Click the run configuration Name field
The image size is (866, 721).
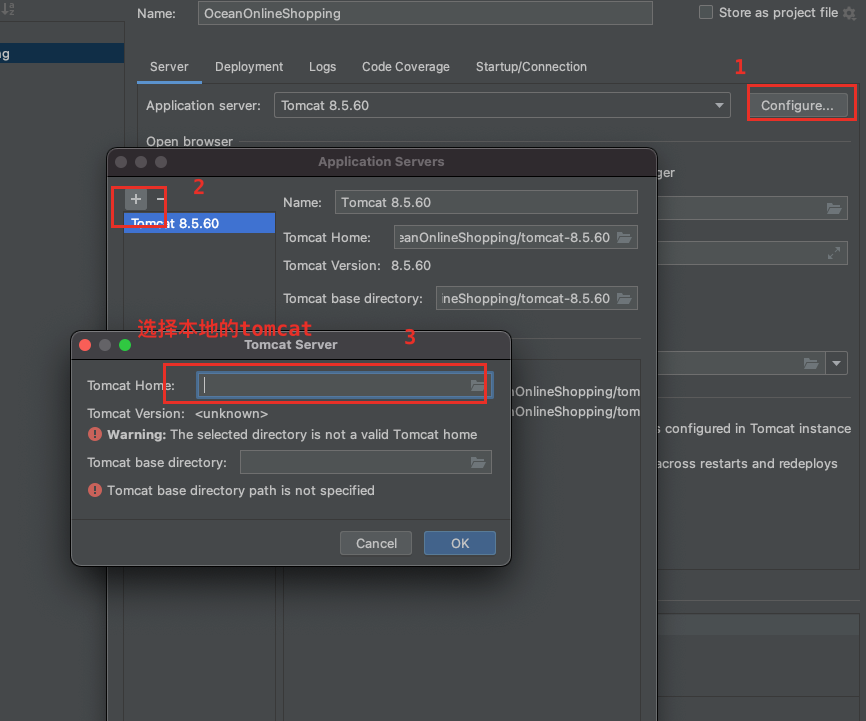(425, 13)
